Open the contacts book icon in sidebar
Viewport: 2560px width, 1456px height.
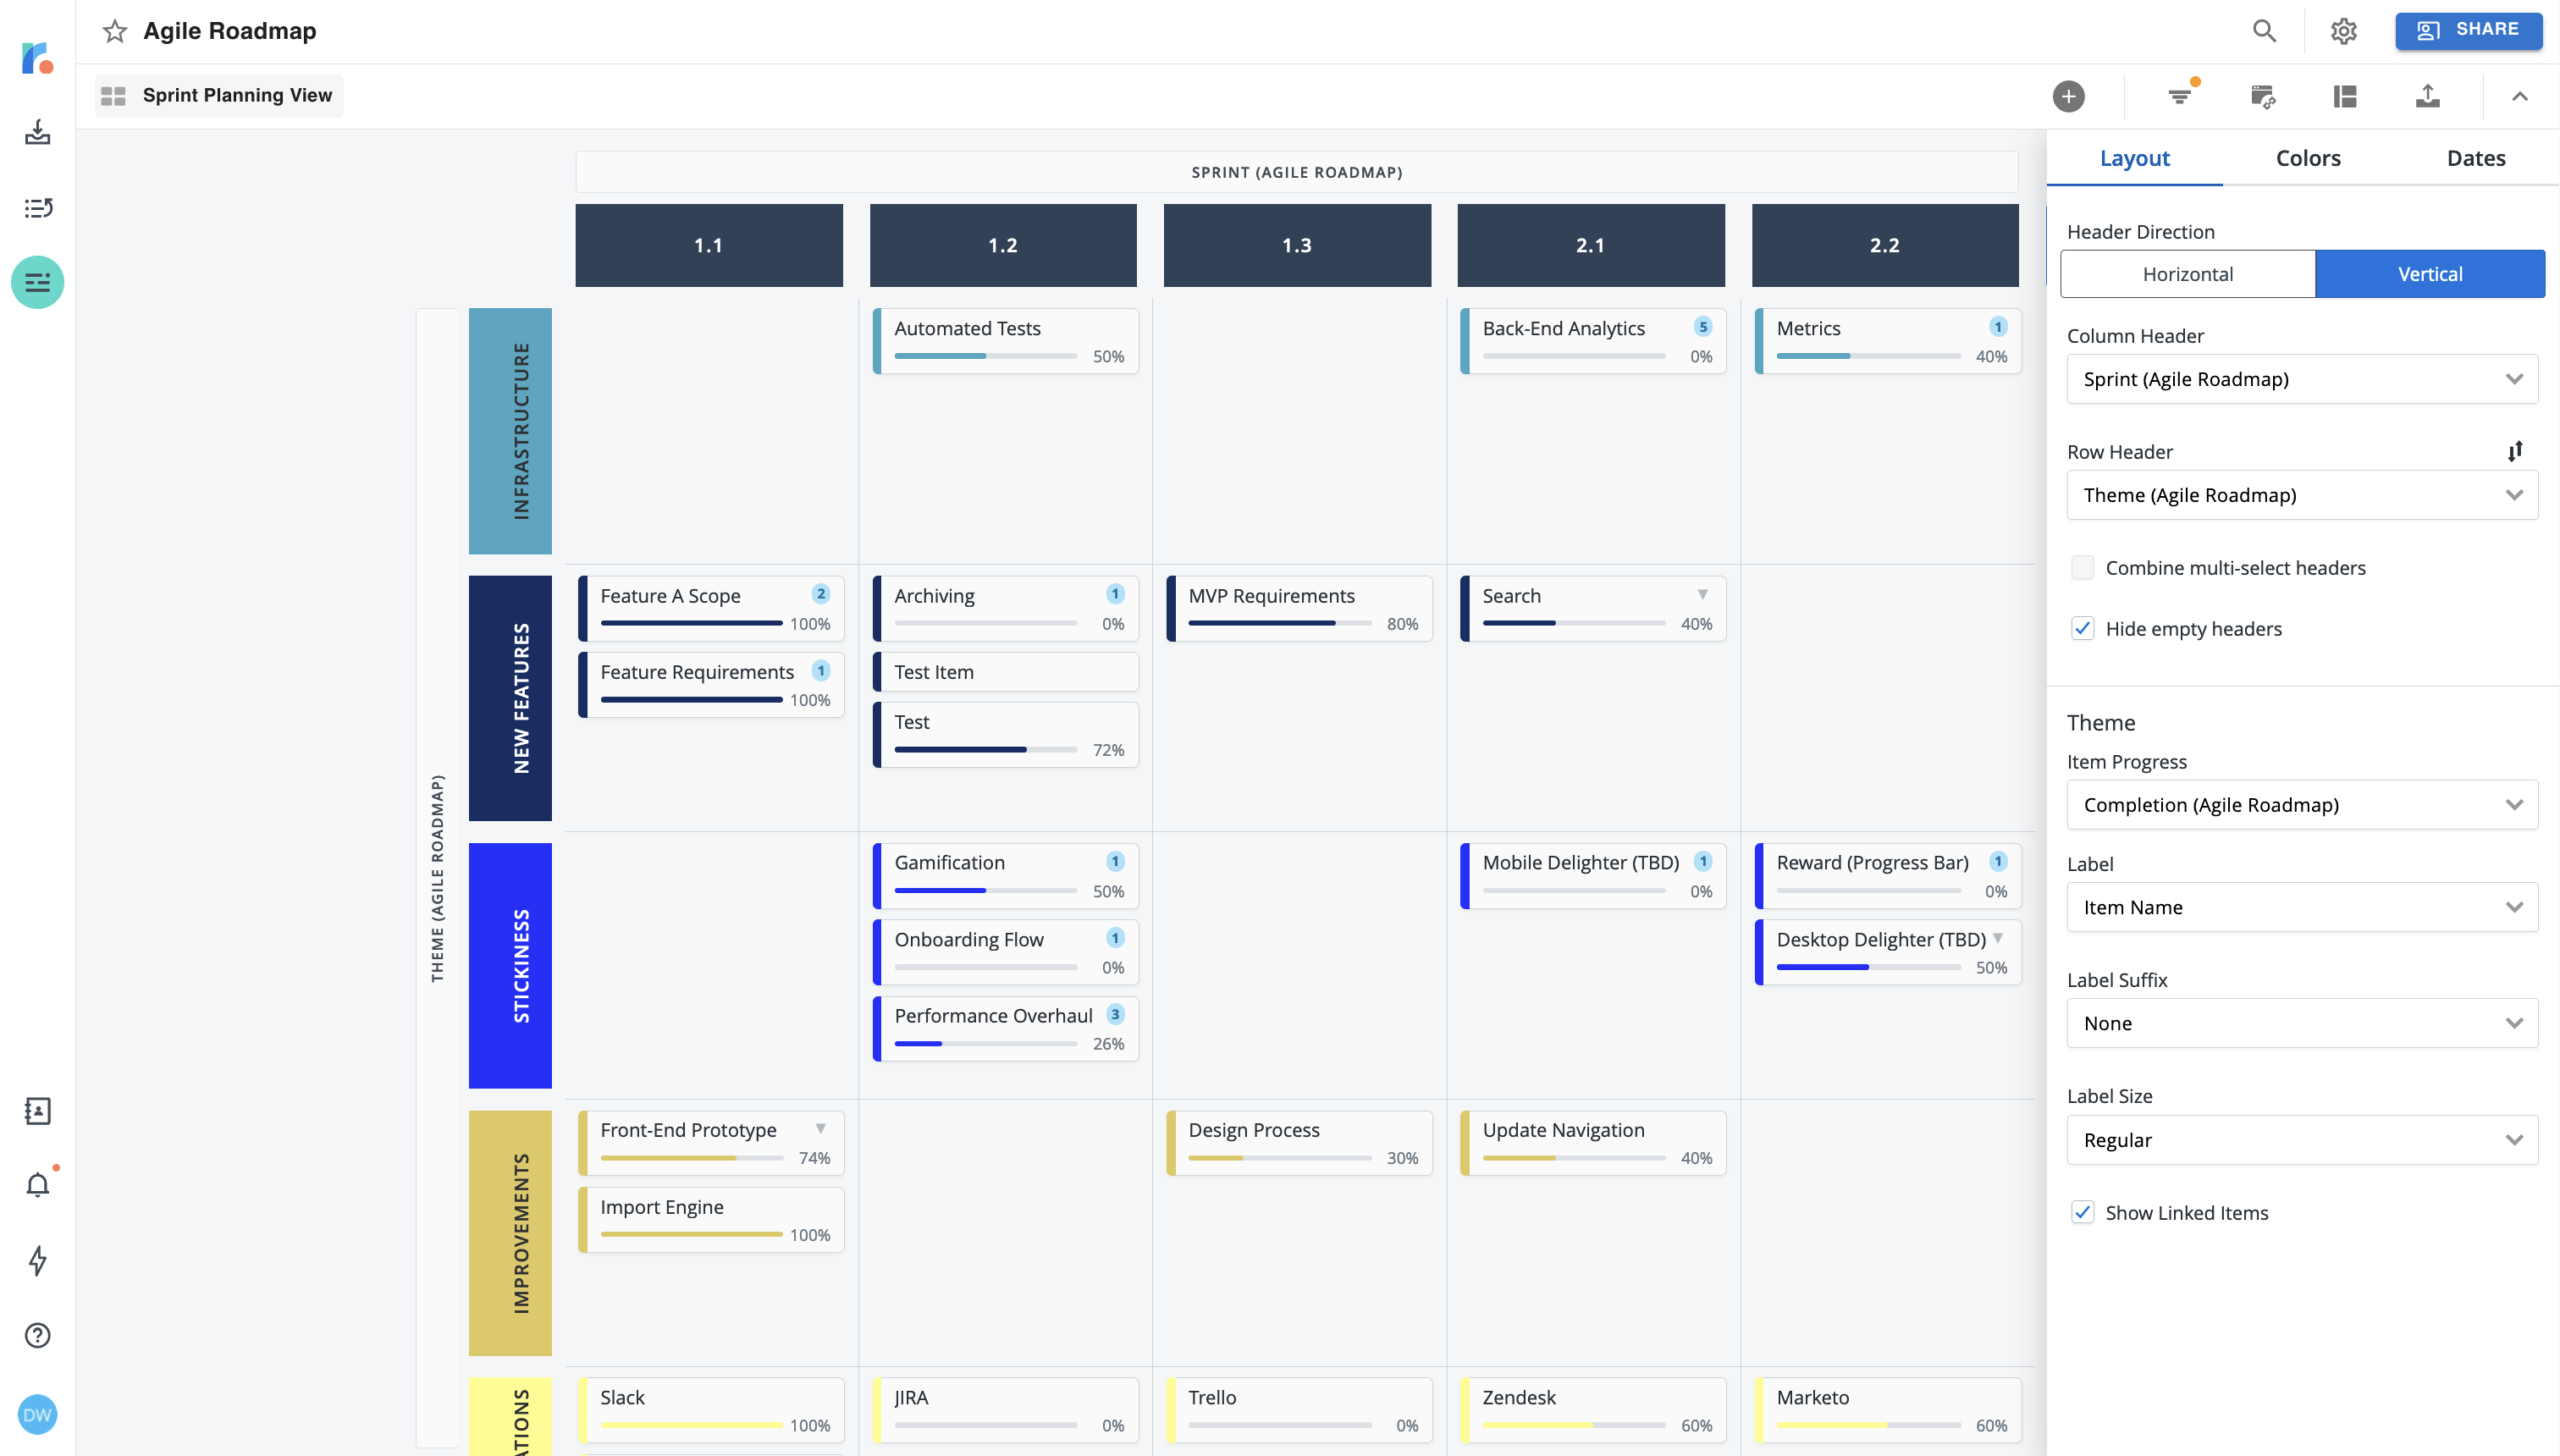point(37,1111)
